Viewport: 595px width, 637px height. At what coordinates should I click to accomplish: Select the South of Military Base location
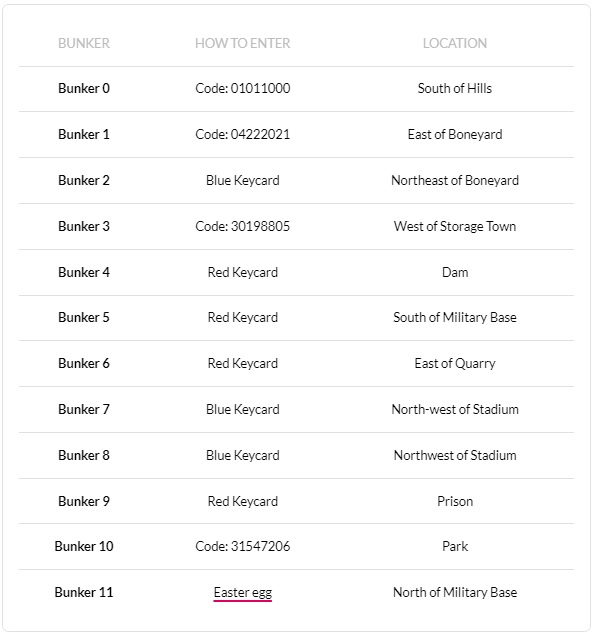(455, 317)
